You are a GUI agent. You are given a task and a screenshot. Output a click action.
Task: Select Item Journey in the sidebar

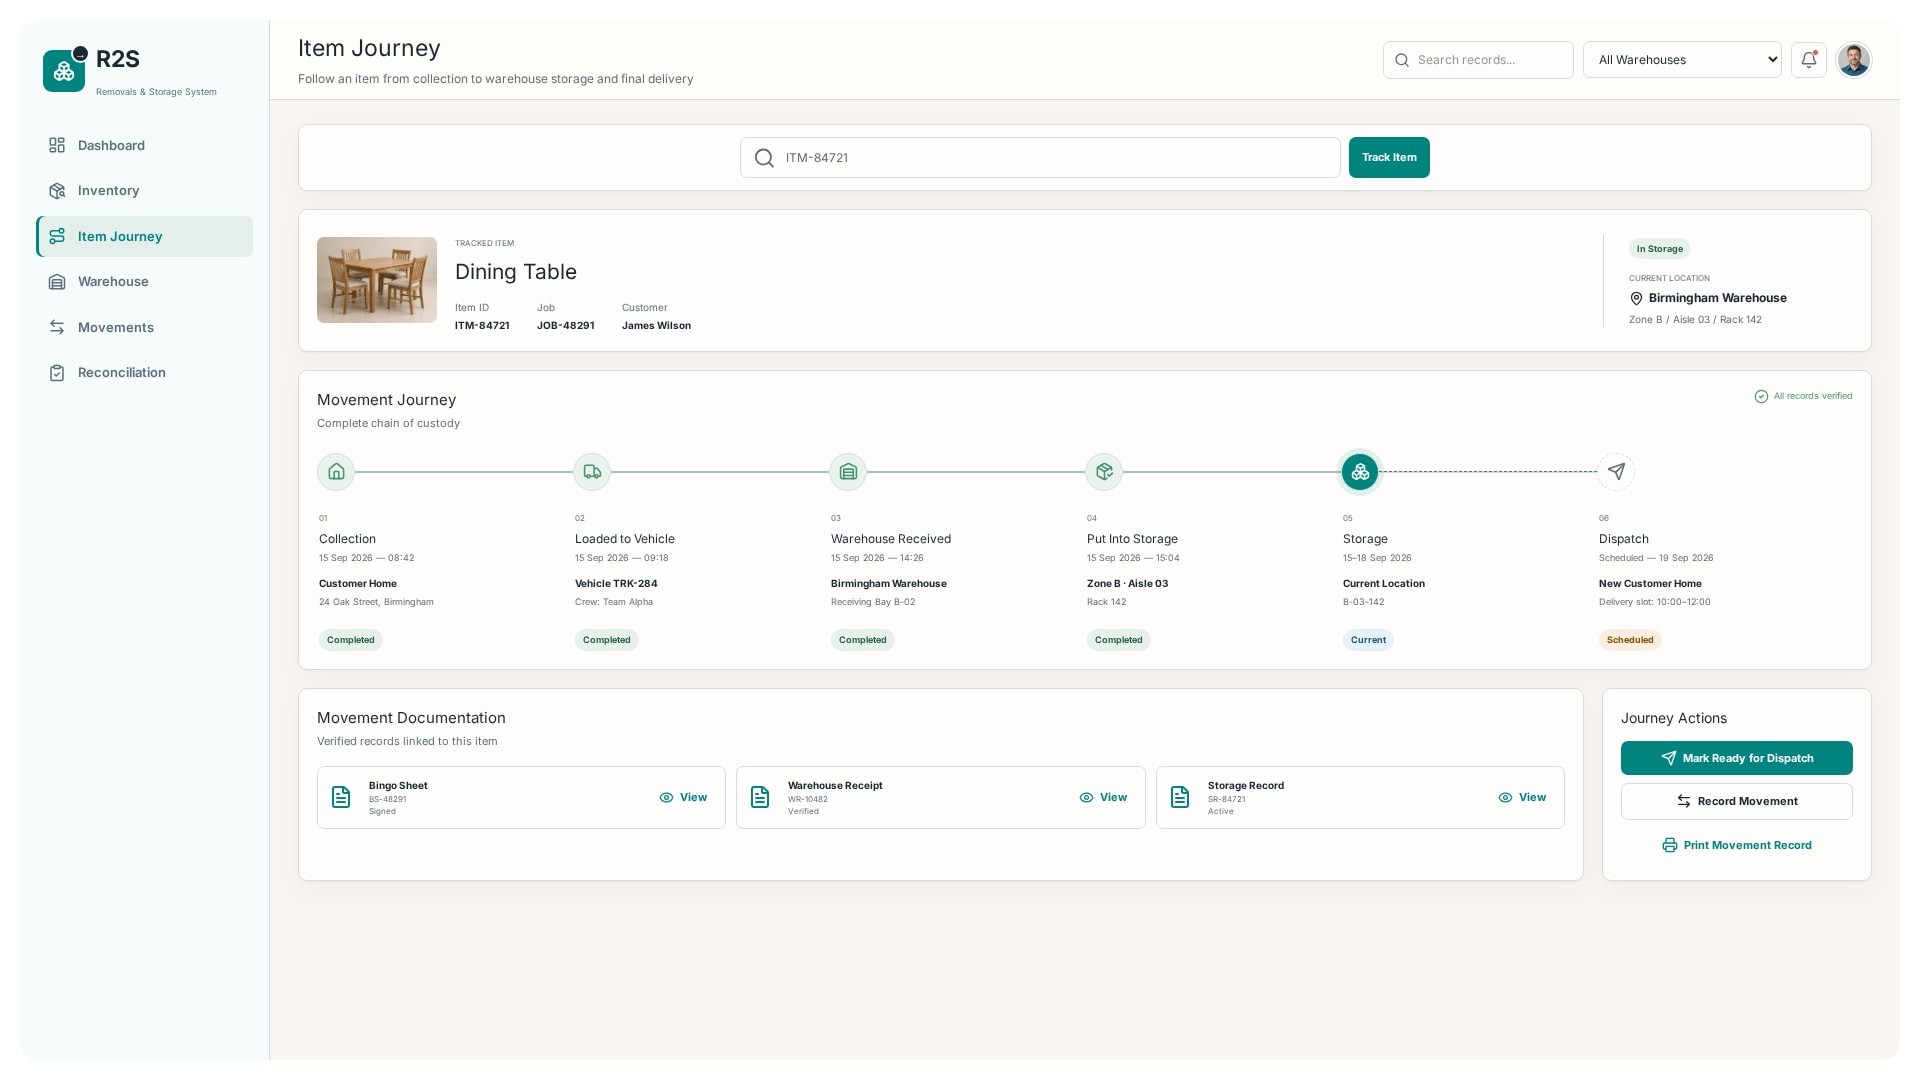click(x=145, y=236)
